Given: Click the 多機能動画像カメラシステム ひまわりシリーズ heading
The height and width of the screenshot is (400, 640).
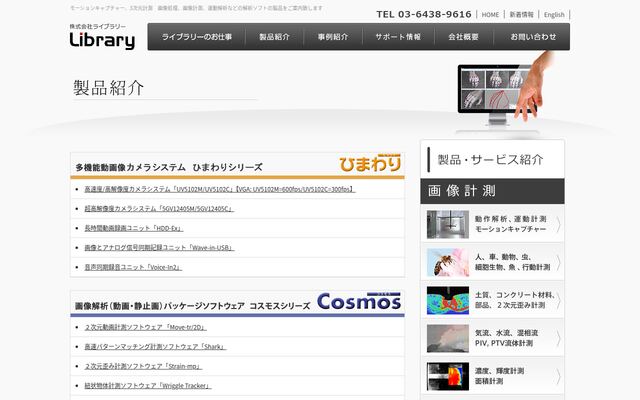Looking at the screenshot, I should 169,167.
